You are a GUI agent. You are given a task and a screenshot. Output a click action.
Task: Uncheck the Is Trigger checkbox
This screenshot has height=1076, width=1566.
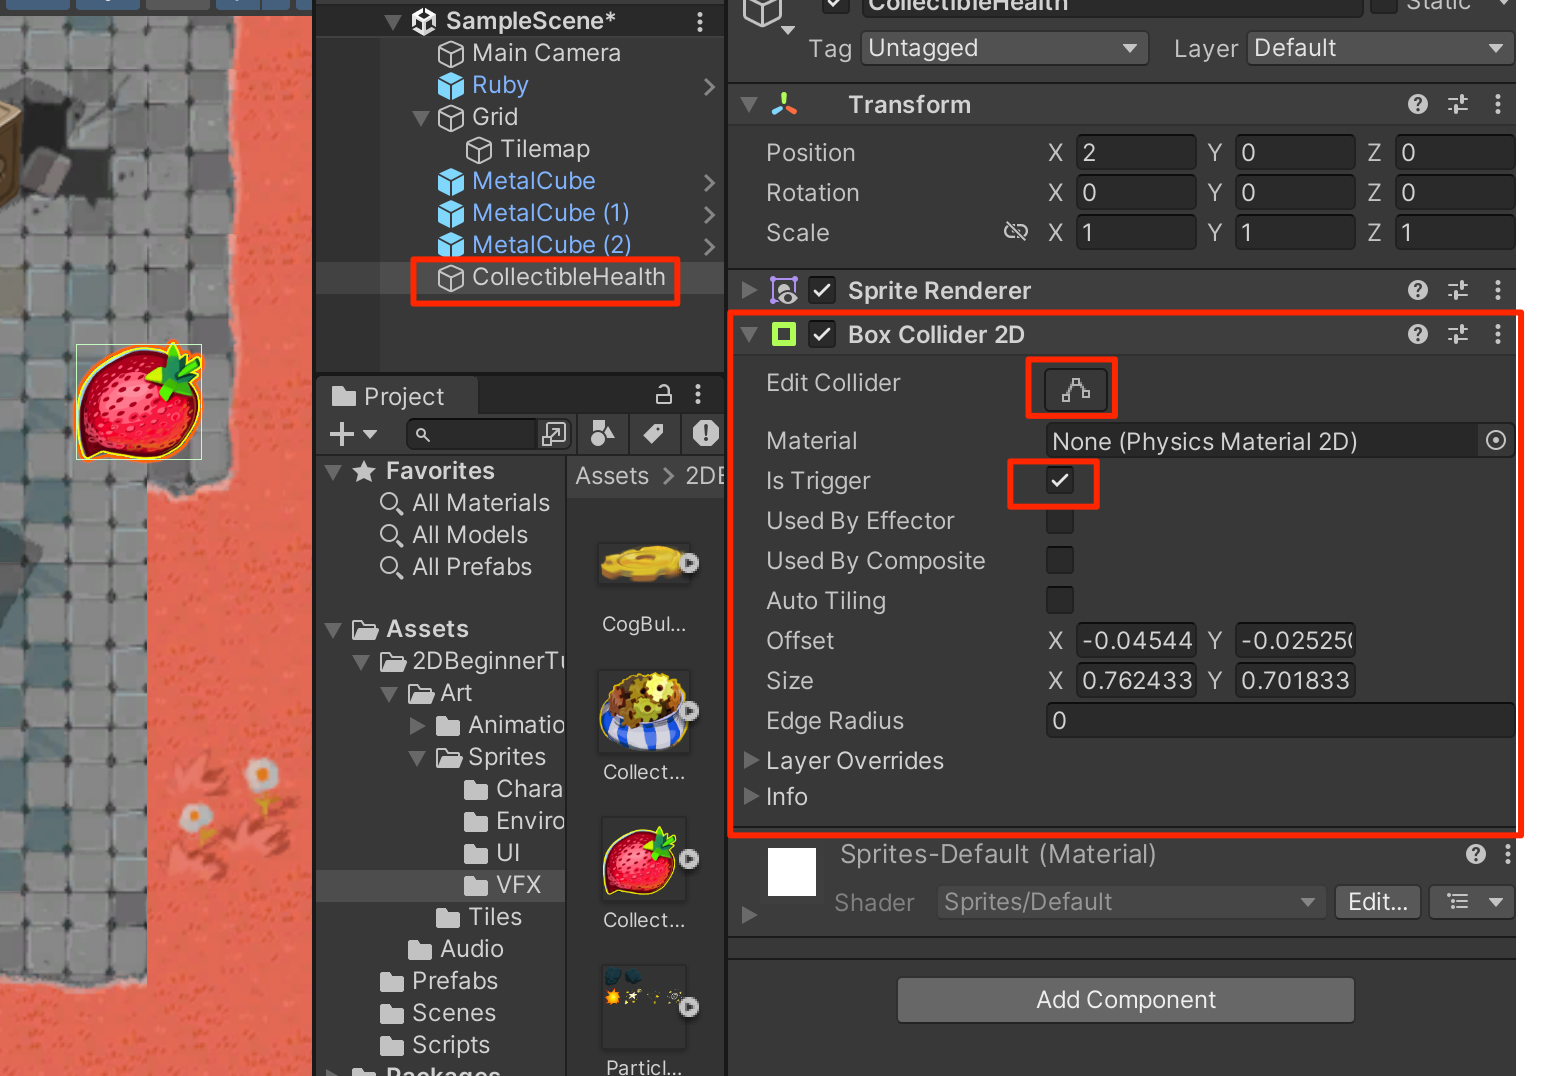[1059, 481]
